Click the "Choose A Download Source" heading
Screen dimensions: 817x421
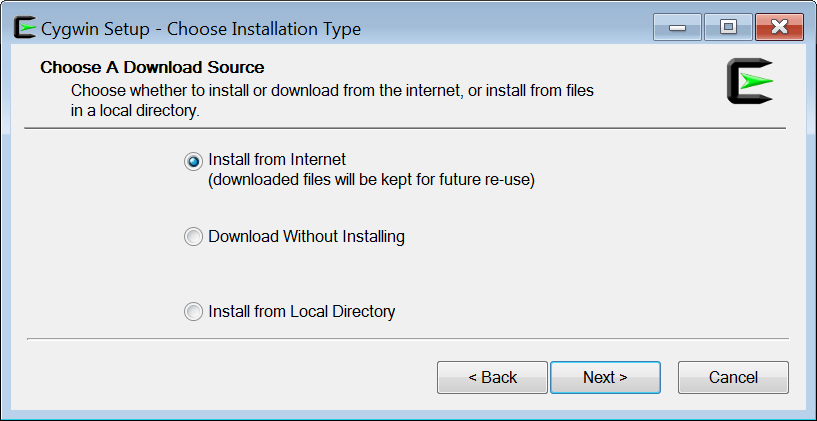[x=152, y=67]
